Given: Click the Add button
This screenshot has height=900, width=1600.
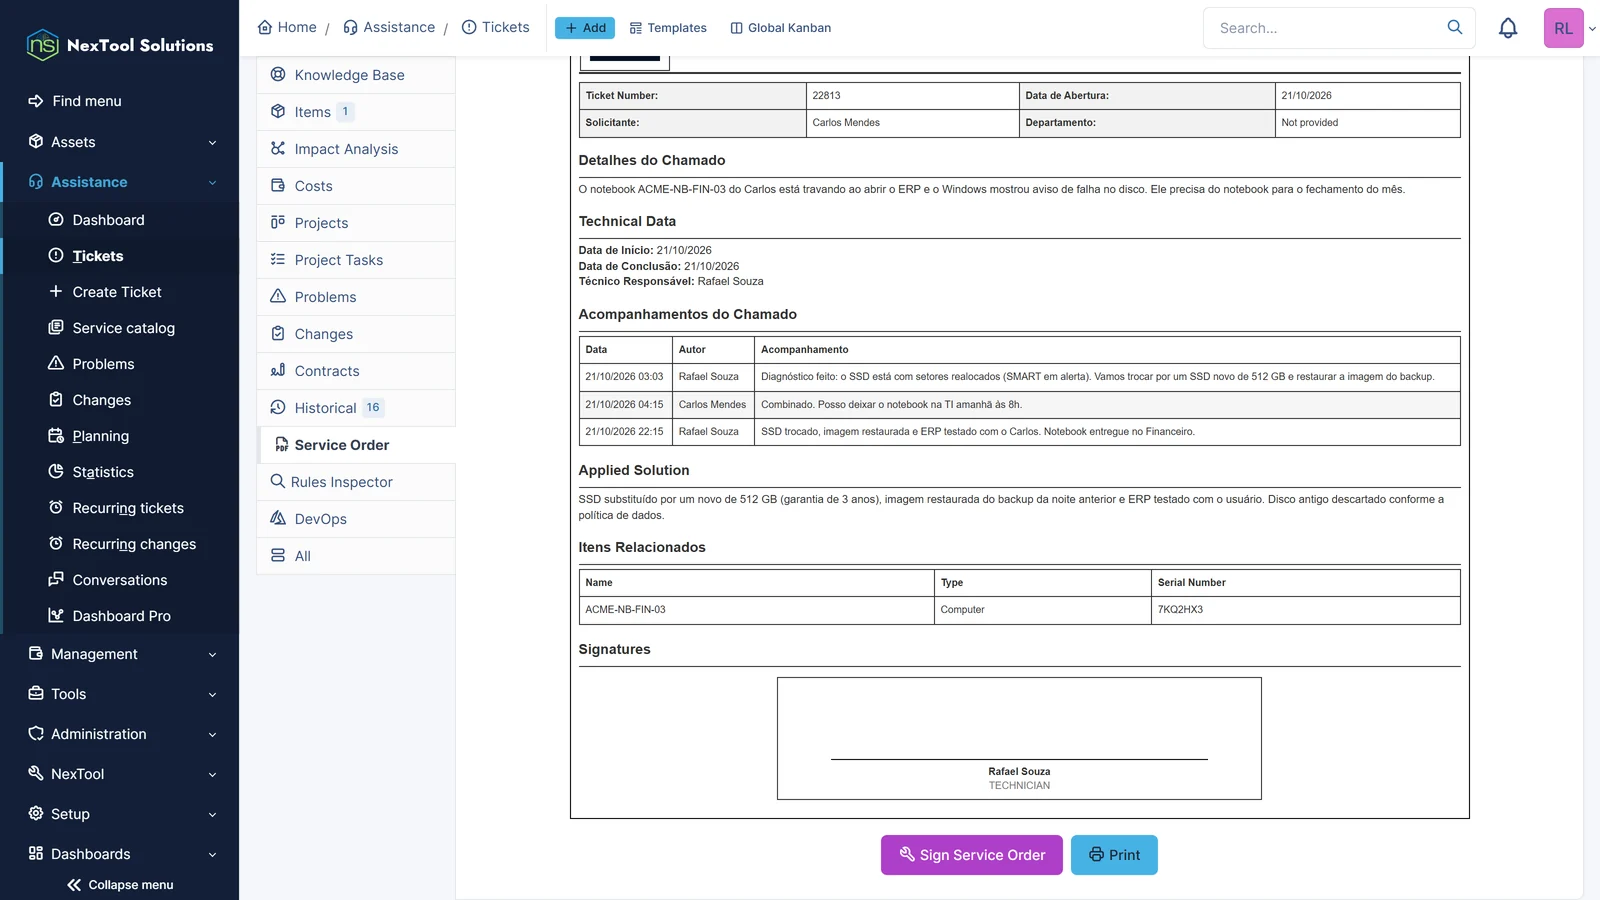Looking at the screenshot, I should (585, 28).
